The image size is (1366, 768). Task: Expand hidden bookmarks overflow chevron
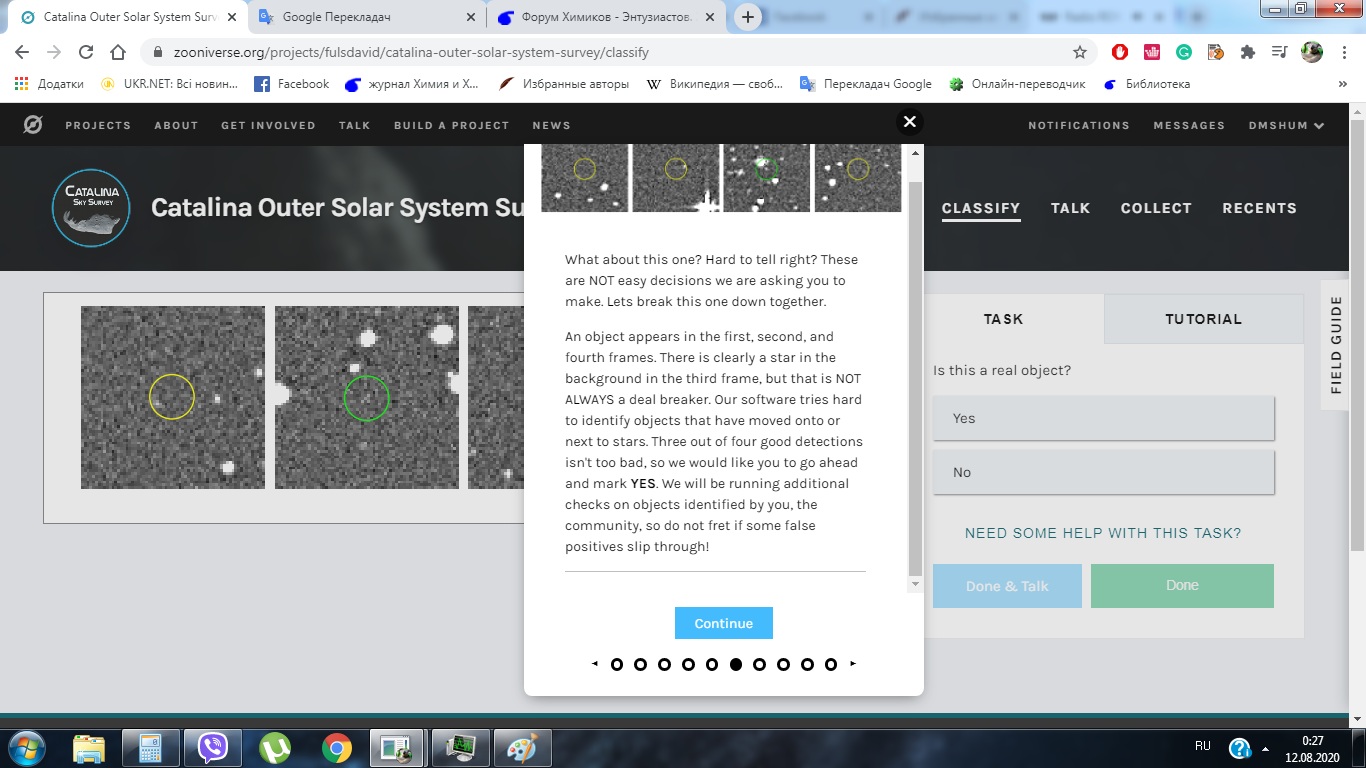pyautogui.click(x=1342, y=84)
